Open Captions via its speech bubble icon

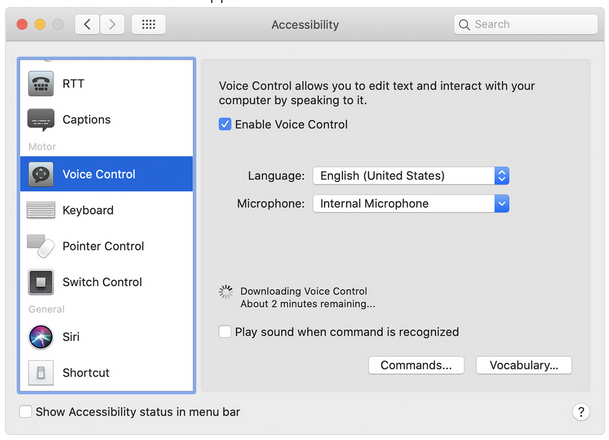[41, 120]
